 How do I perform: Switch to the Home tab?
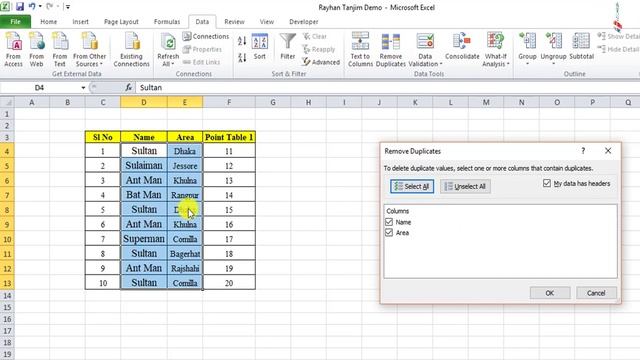coord(49,22)
